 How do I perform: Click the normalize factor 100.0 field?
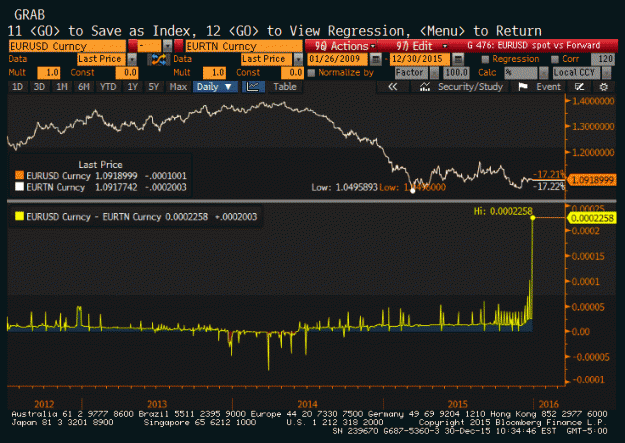(456, 73)
